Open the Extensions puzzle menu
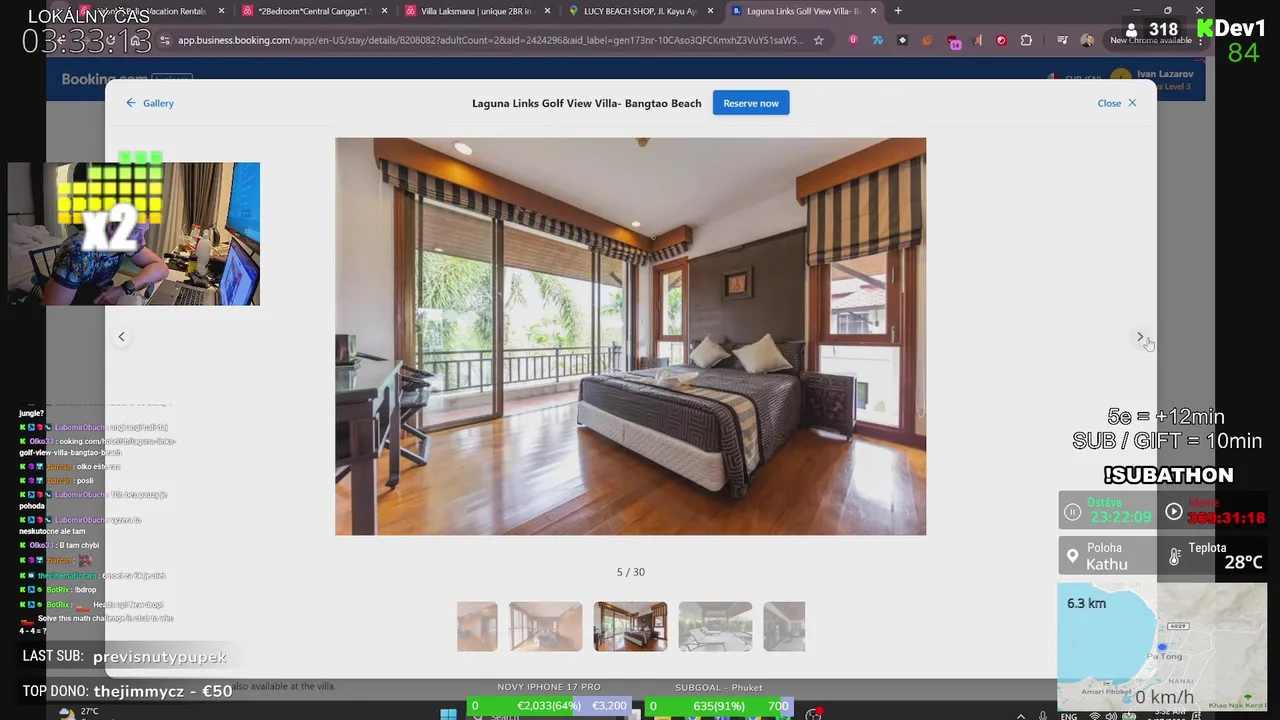1280x720 pixels. 1026,40
